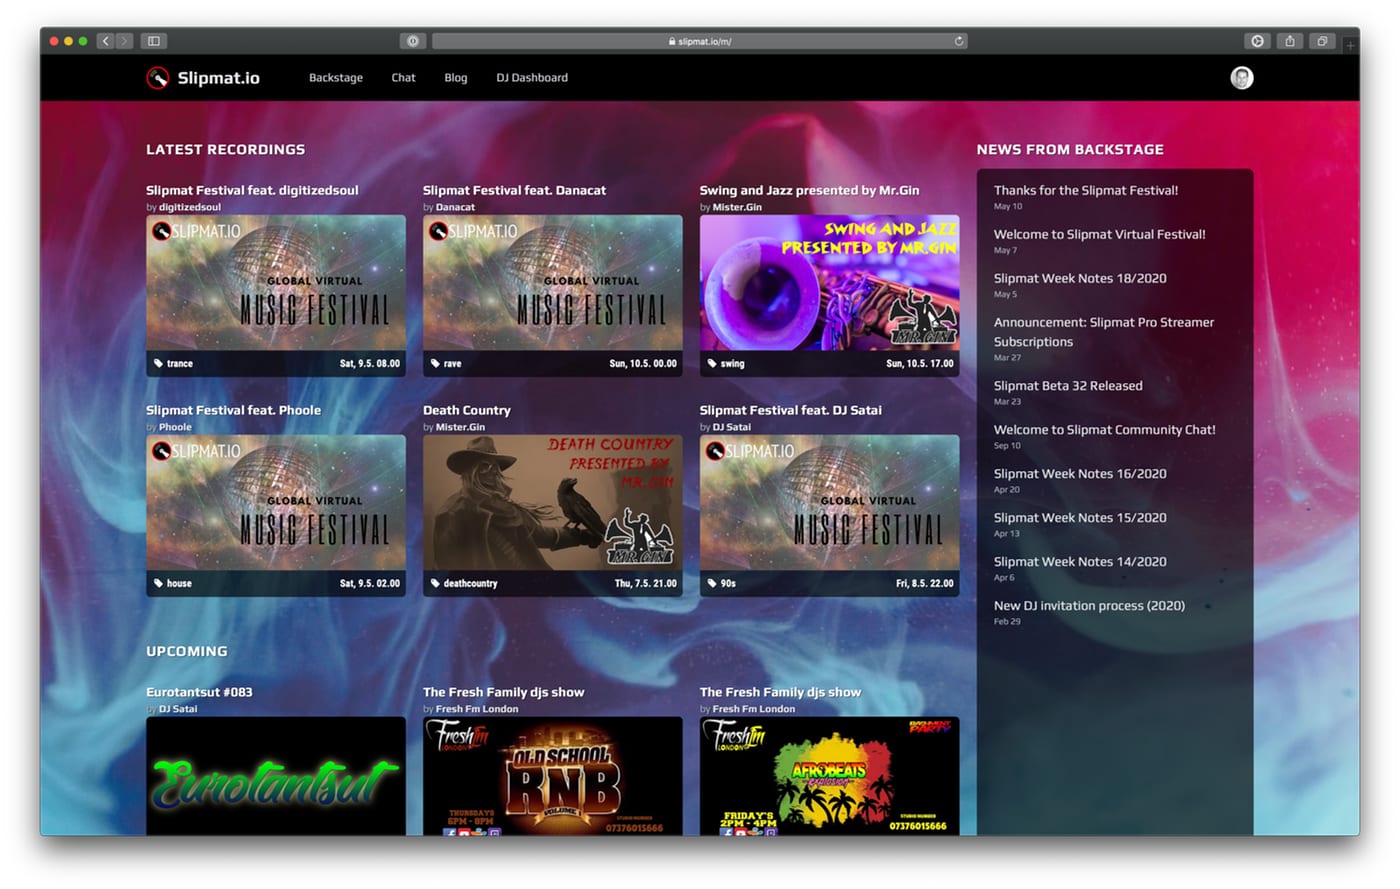Go back with Safari's back arrow

105,41
